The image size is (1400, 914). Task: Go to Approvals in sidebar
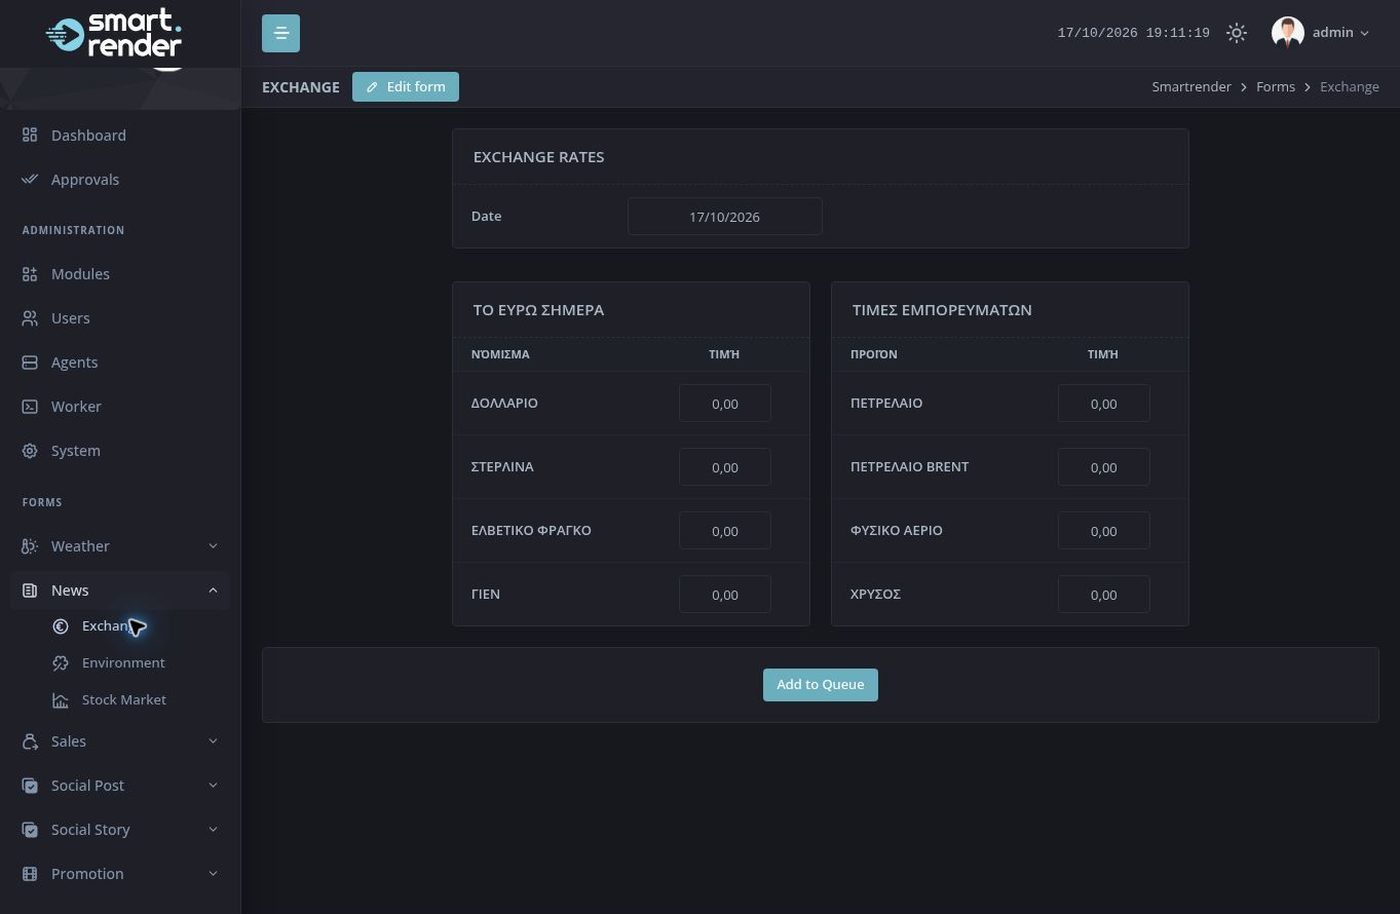120,179
